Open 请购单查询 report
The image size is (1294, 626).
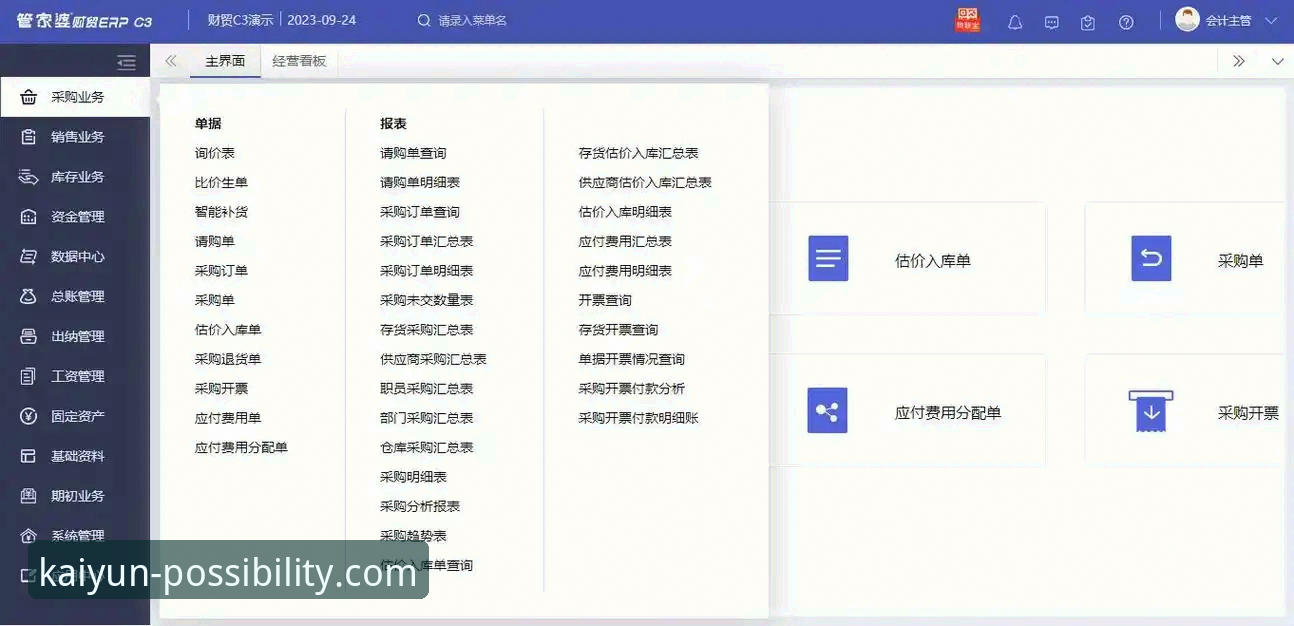pyautogui.click(x=413, y=153)
